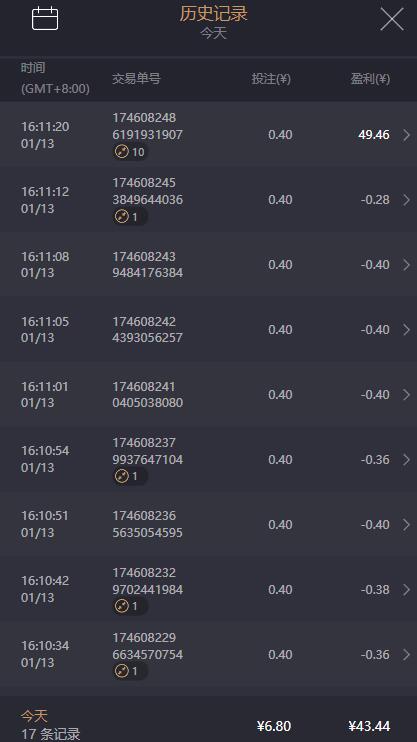Open details chevron for the 16:11:05 record
The height and width of the screenshot is (742, 417).
click(x=407, y=330)
